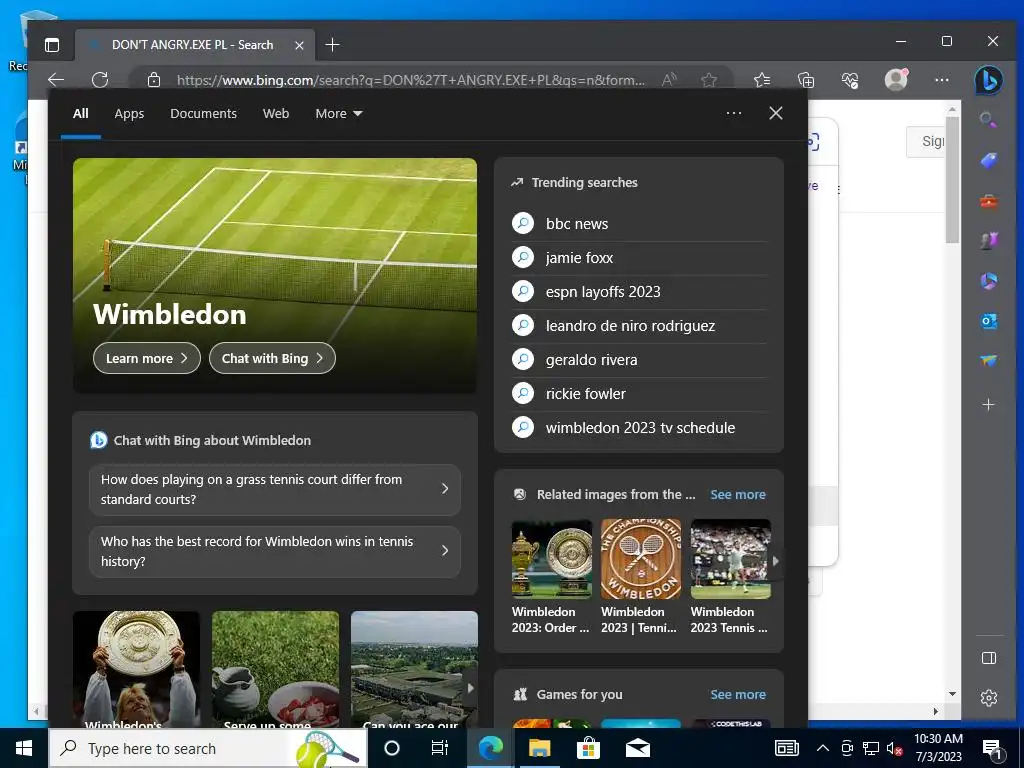Open Outlook in the Edge sidebar
The width and height of the screenshot is (1024, 768).
(x=989, y=321)
